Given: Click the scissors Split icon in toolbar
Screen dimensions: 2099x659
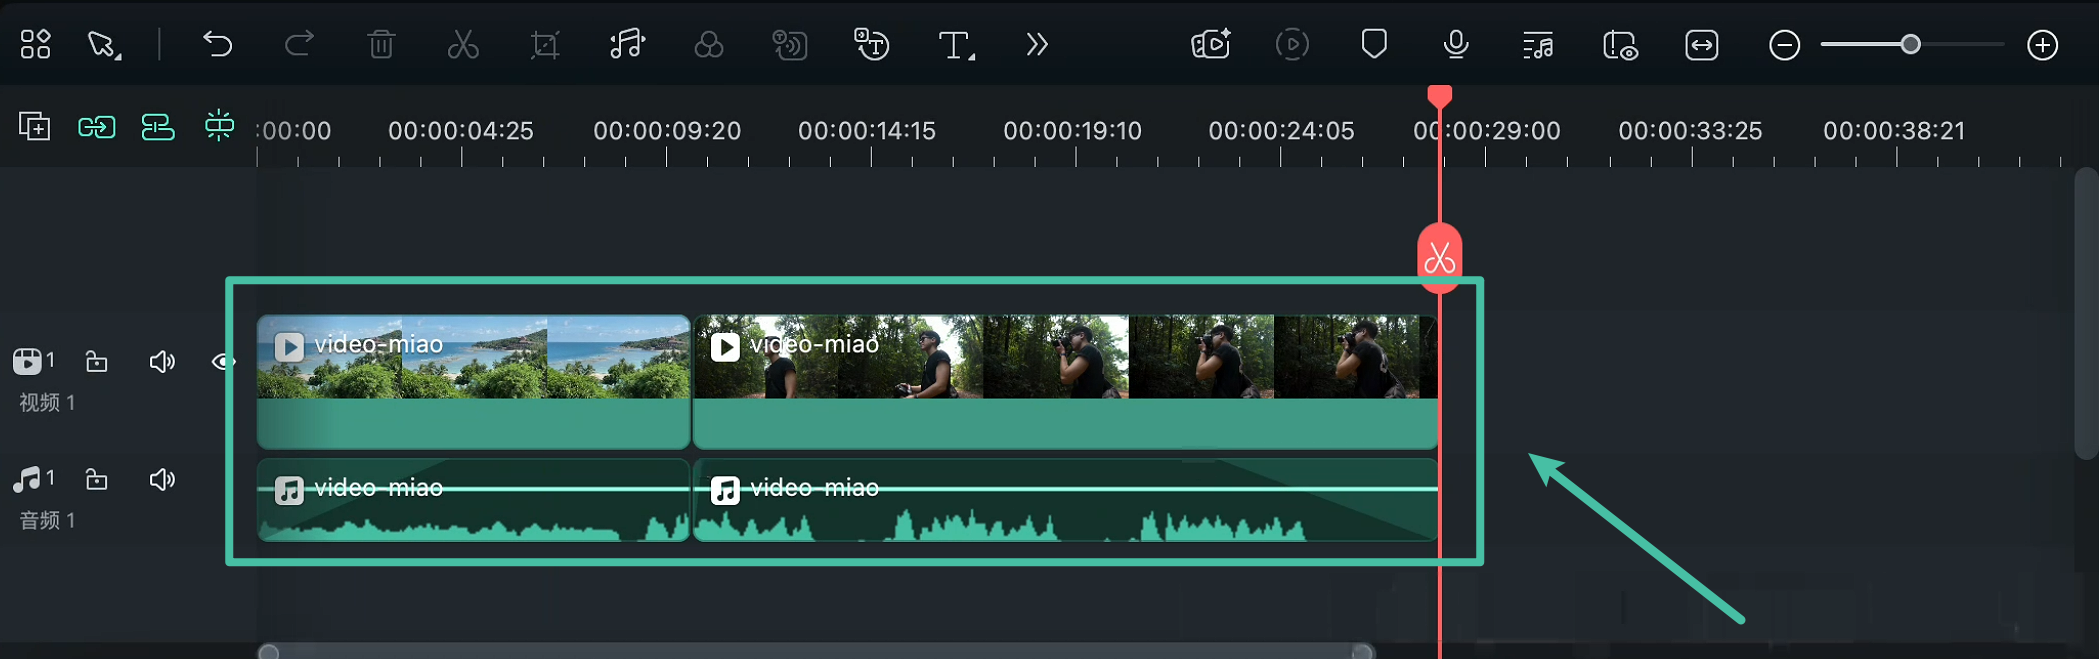Looking at the screenshot, I should click(x=463, y=45).
